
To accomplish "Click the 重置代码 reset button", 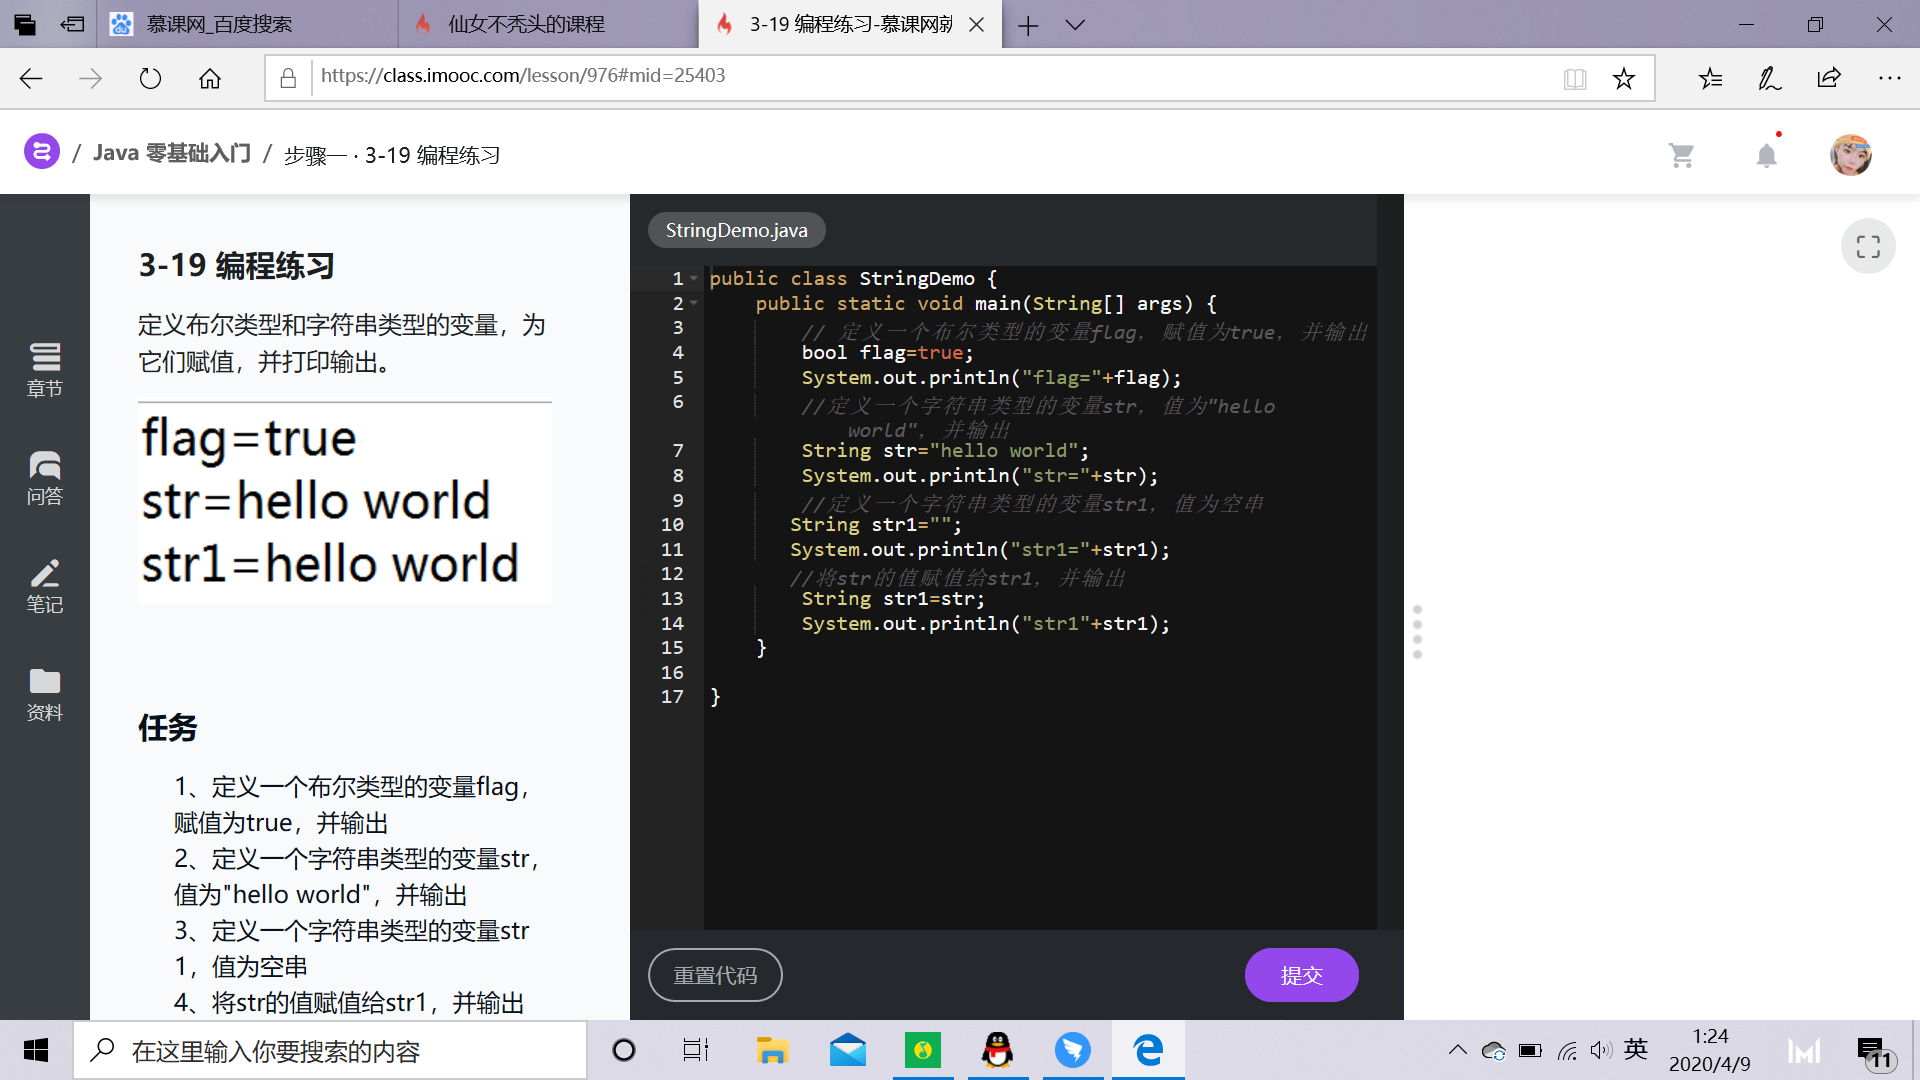I will 715,975.
